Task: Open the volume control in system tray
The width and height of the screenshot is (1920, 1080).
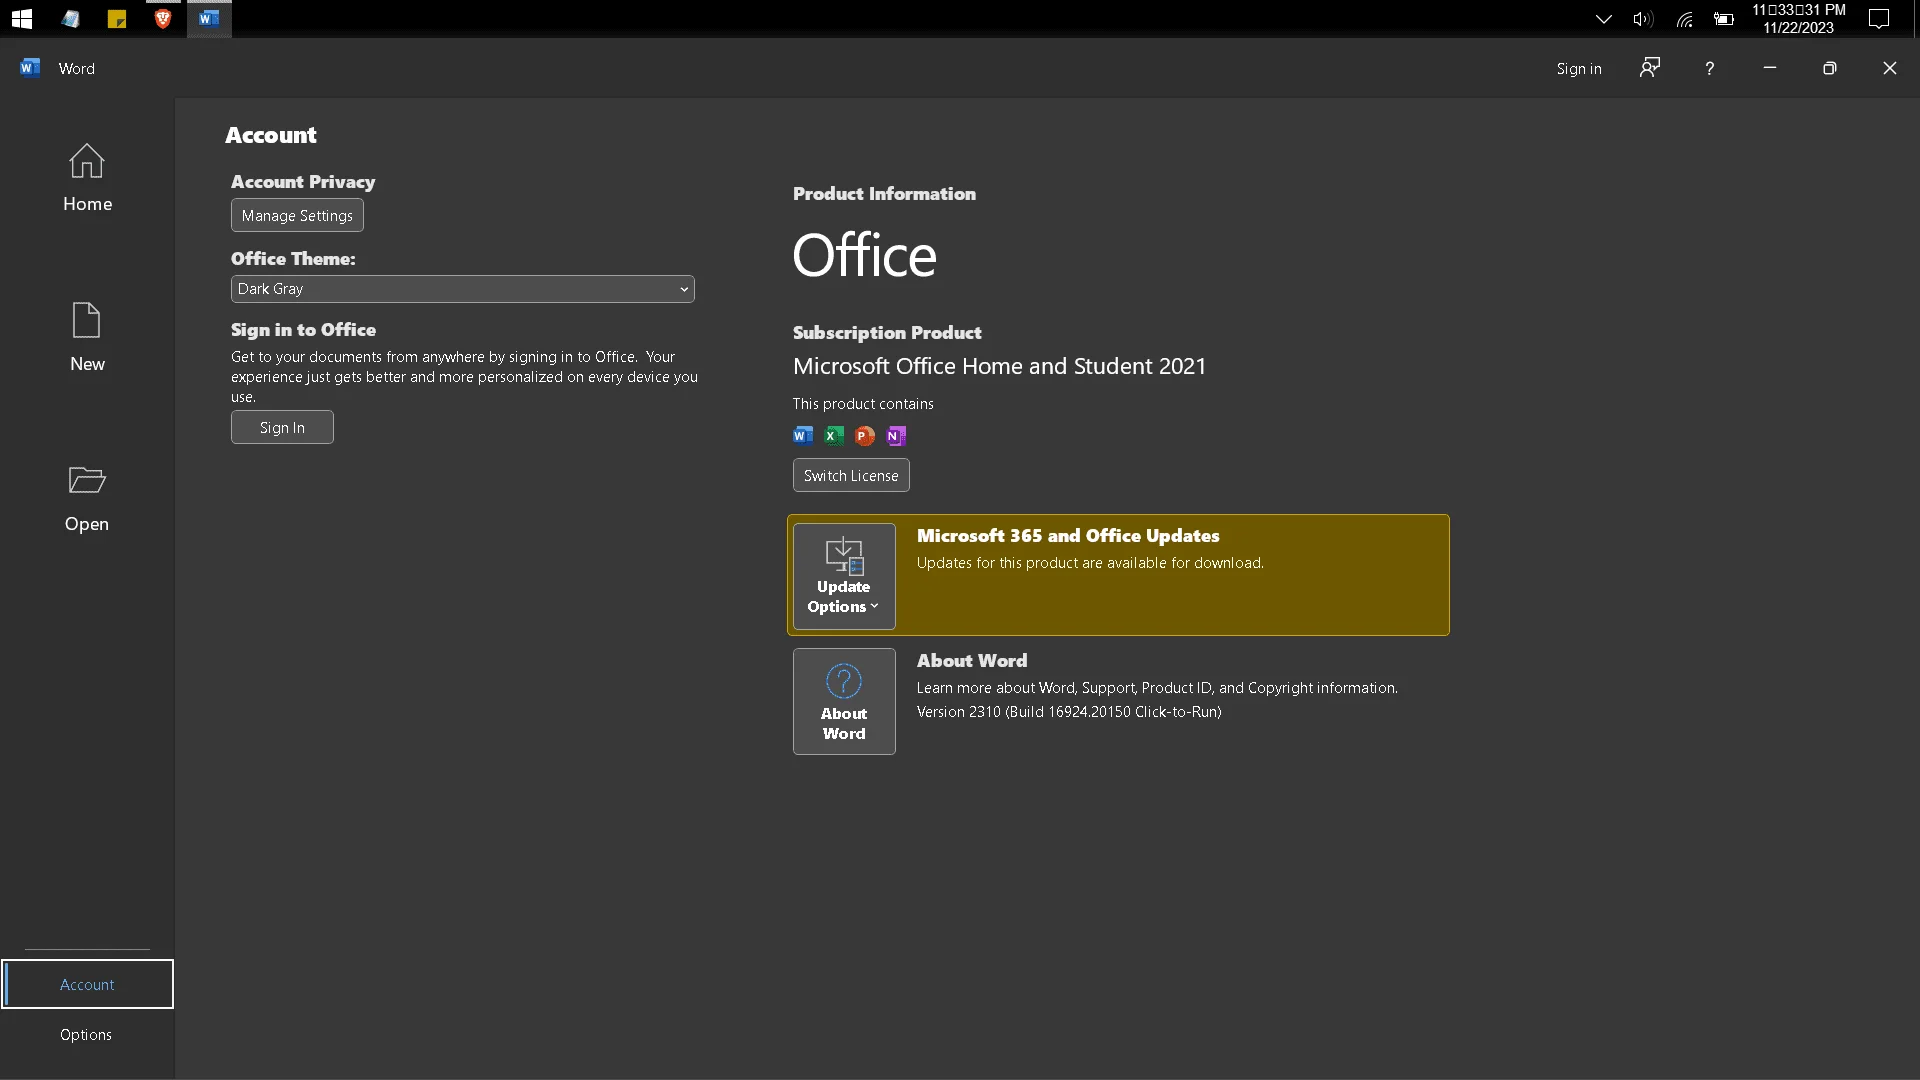Action: point(1643,19)
